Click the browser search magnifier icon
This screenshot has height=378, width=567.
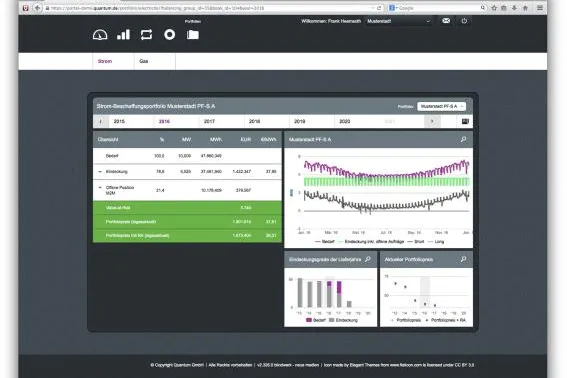(483, 8)
